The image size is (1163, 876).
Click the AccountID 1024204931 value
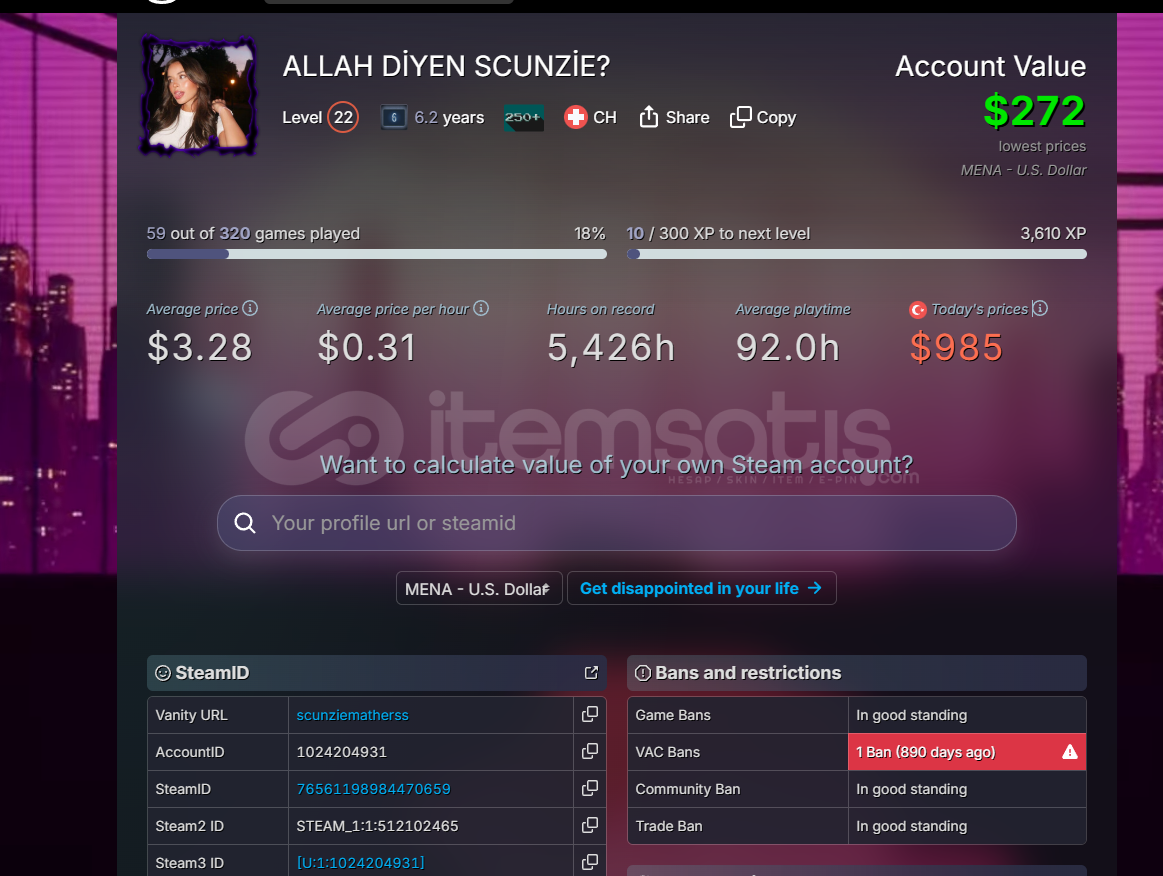(x=341, y=752)
